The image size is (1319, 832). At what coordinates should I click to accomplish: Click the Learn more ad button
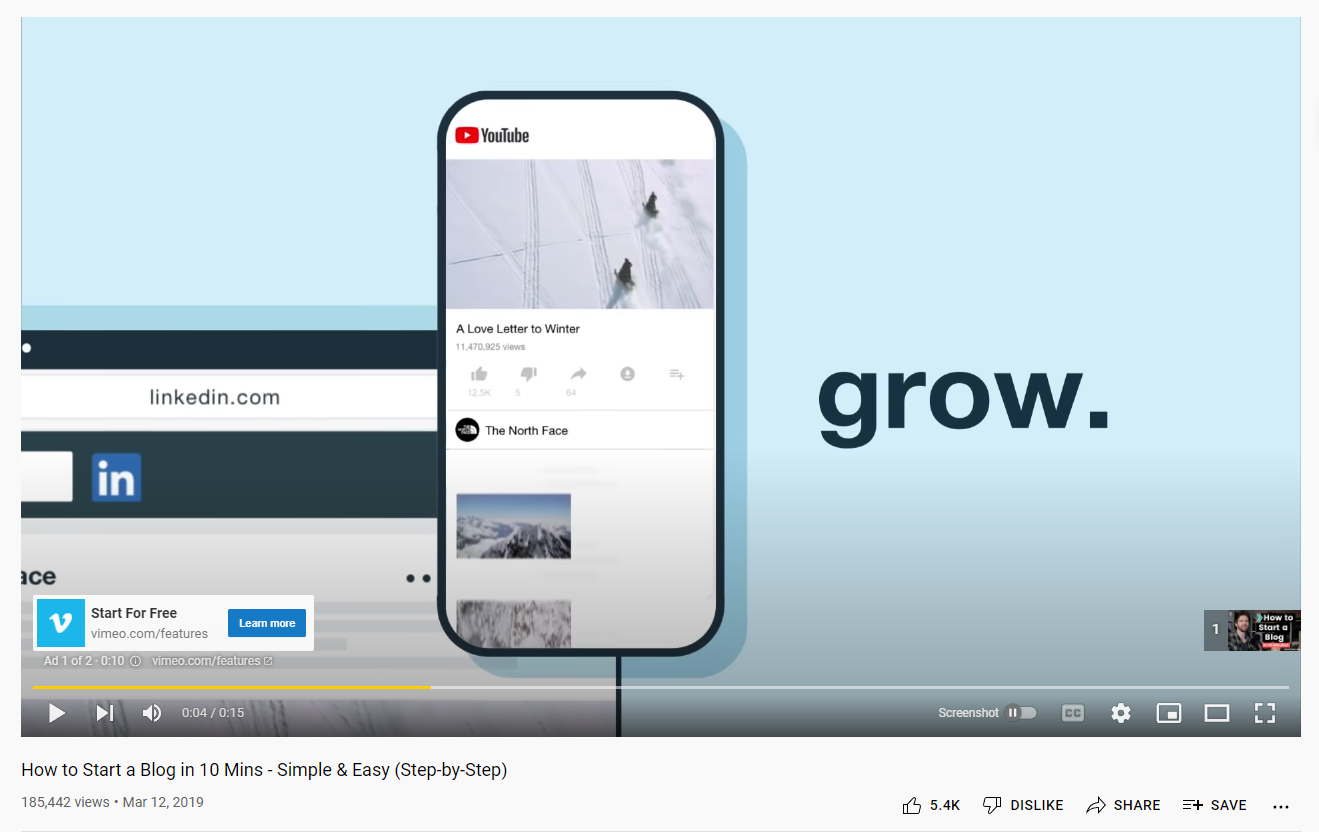267,623
